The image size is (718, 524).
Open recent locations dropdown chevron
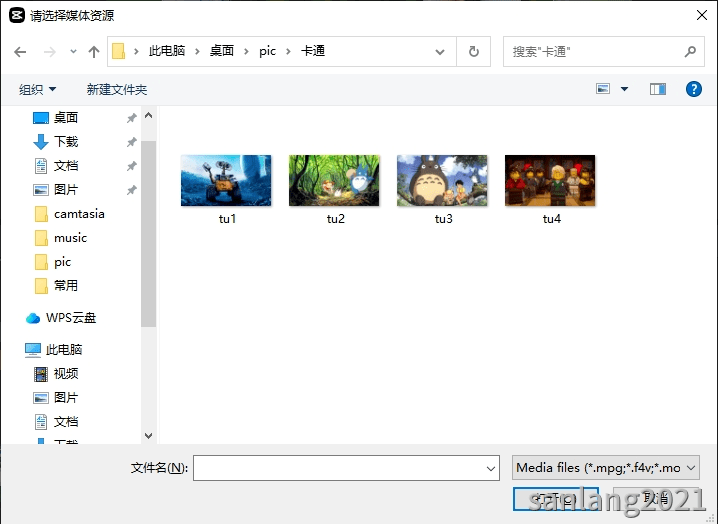coord(73,52)
